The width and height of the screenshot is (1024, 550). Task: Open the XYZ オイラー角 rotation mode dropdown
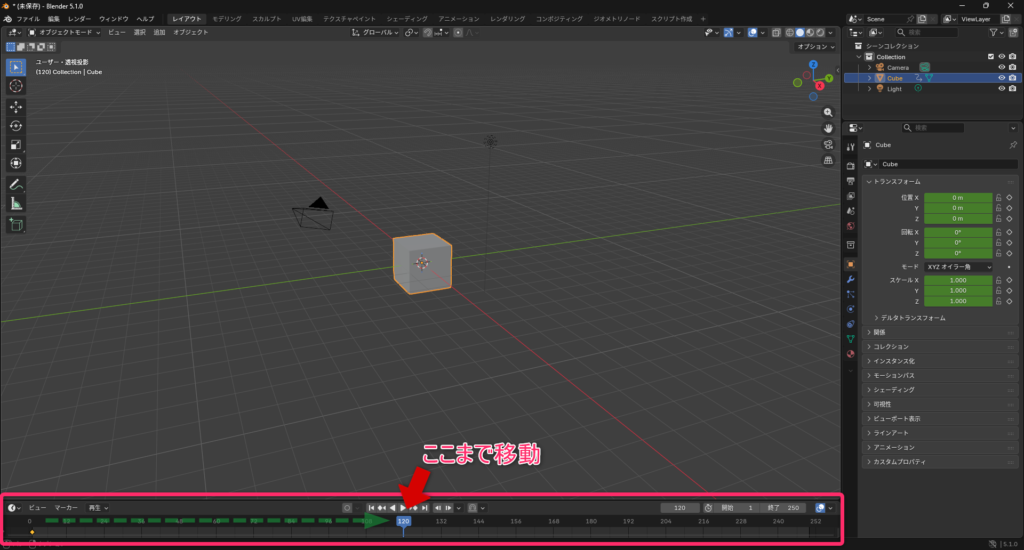(958, 267)
